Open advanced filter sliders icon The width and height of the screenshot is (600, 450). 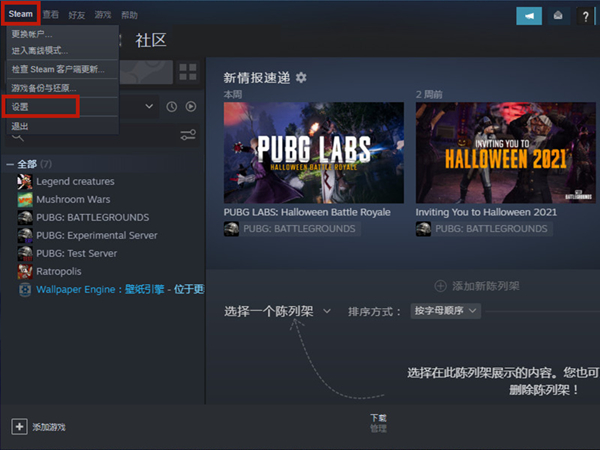[188, 135]
